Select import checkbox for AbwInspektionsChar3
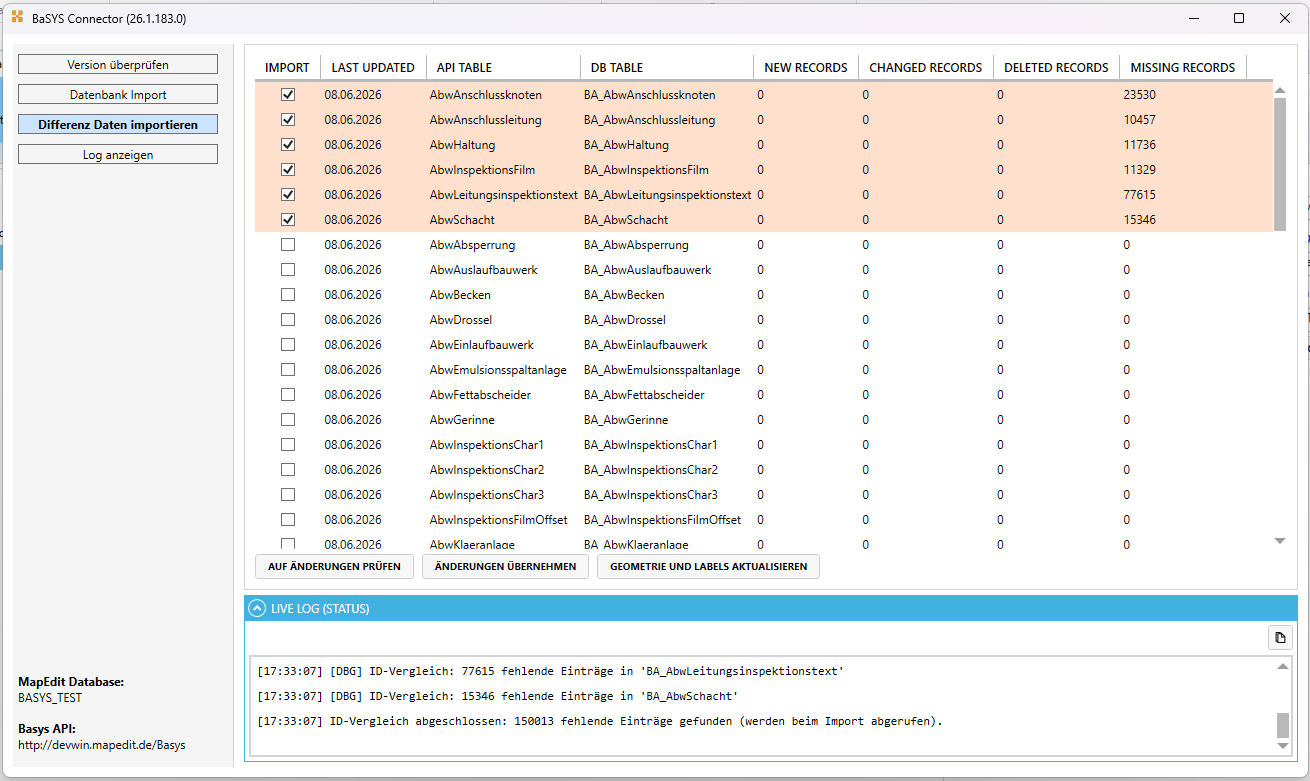The height and width of the screenshot is (781, 1310). [x=288, y=495]
